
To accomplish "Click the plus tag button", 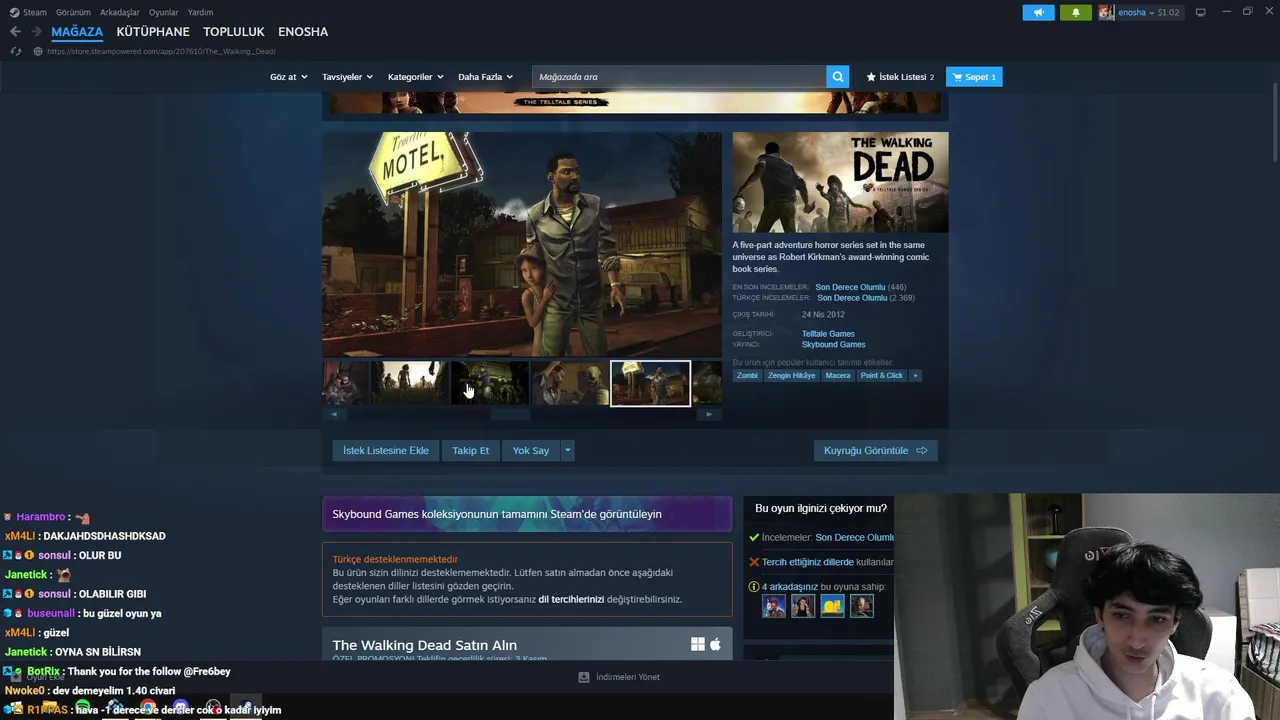I will tap(915, 376).
